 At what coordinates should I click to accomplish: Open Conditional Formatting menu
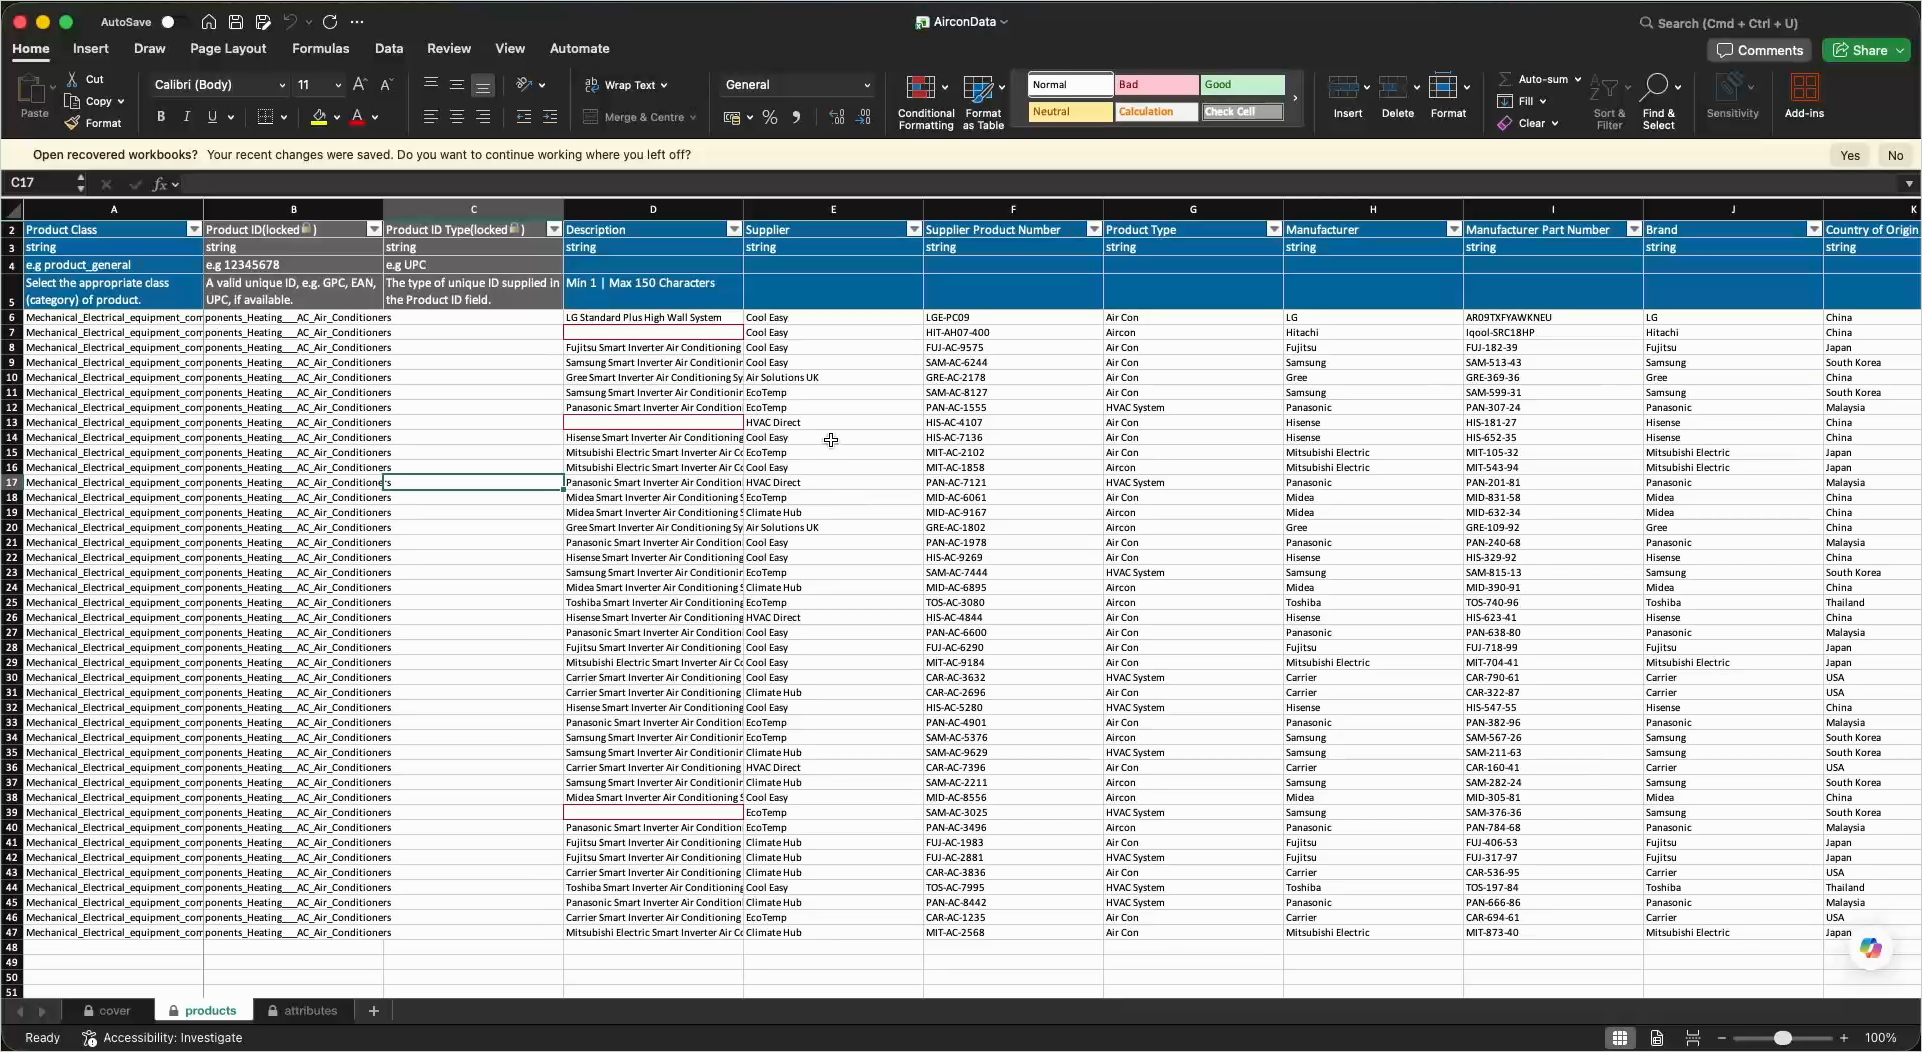point(925,101)
